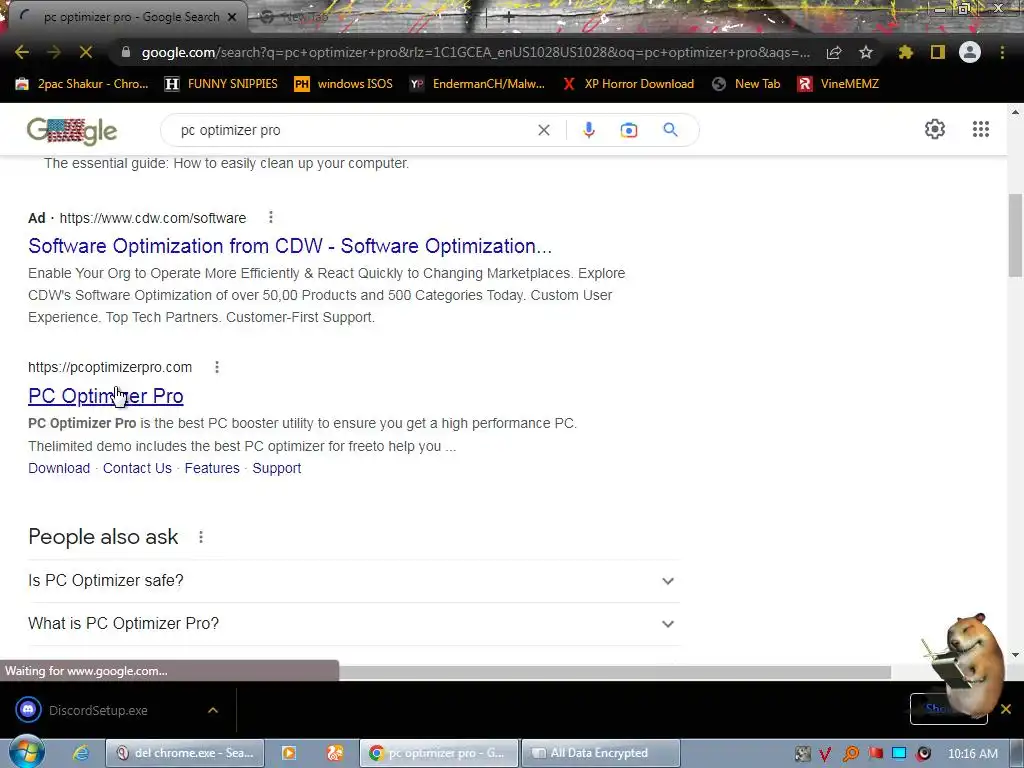Click the red V tray icon
Screen dimensions: 1024x768
pos(825,754)
